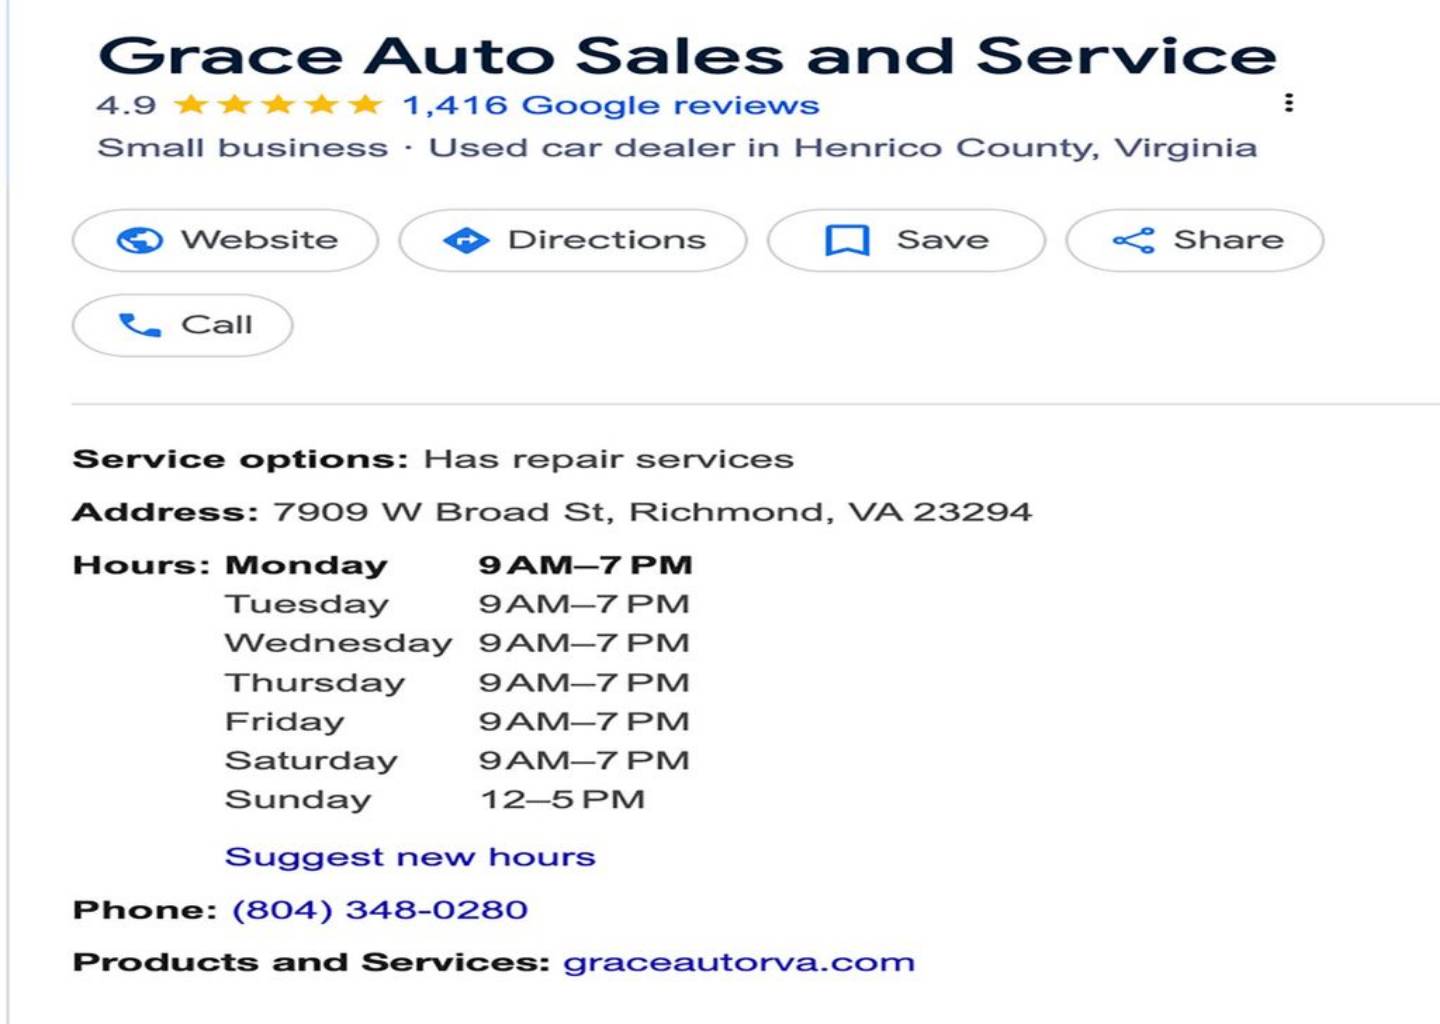Click the Grace Auto Sales and Service title
The height and width of the screenshot is (1024, 1440).
687,56
